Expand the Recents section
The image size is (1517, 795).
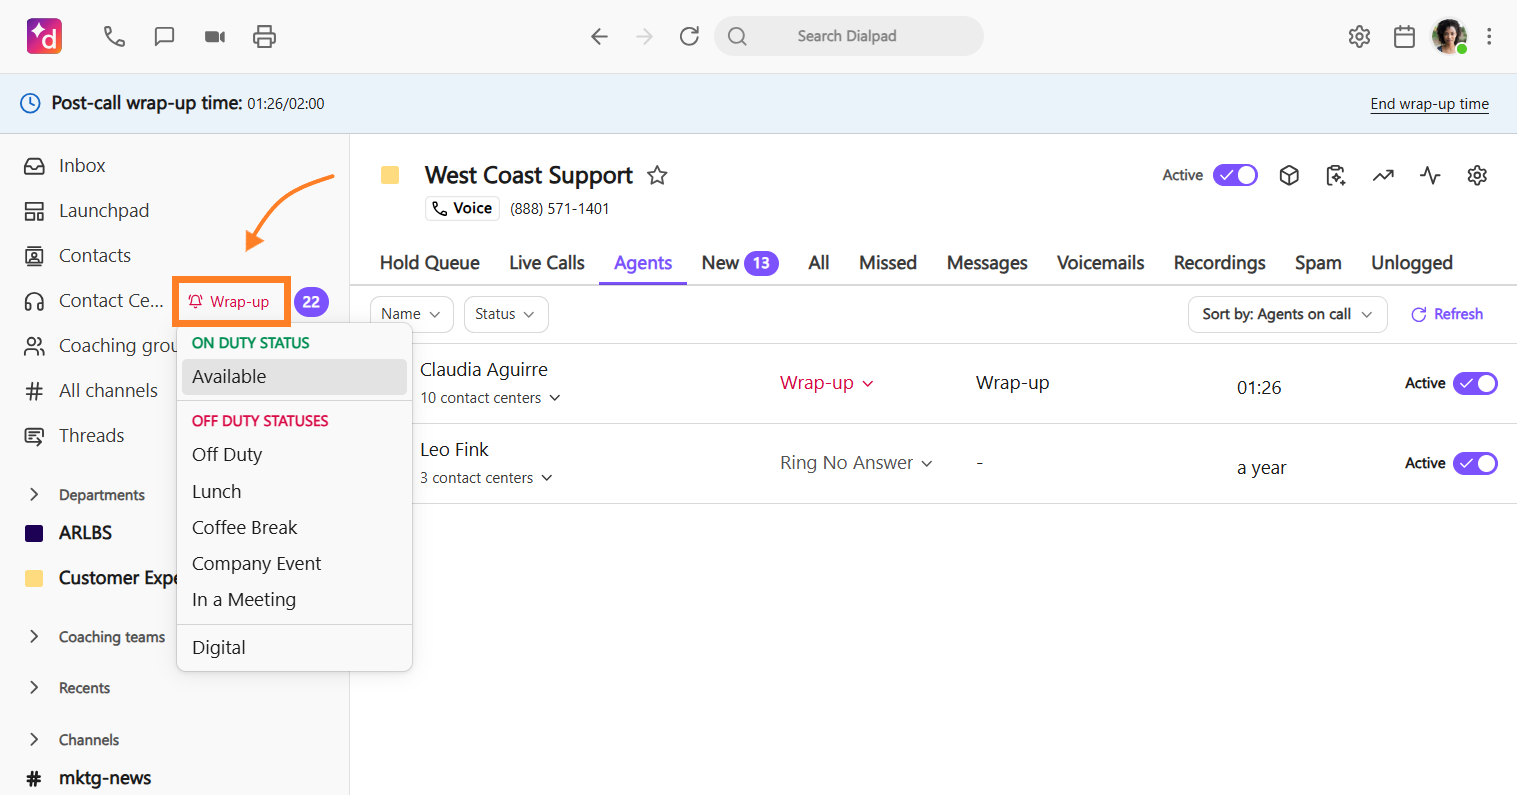pos(34,688)
